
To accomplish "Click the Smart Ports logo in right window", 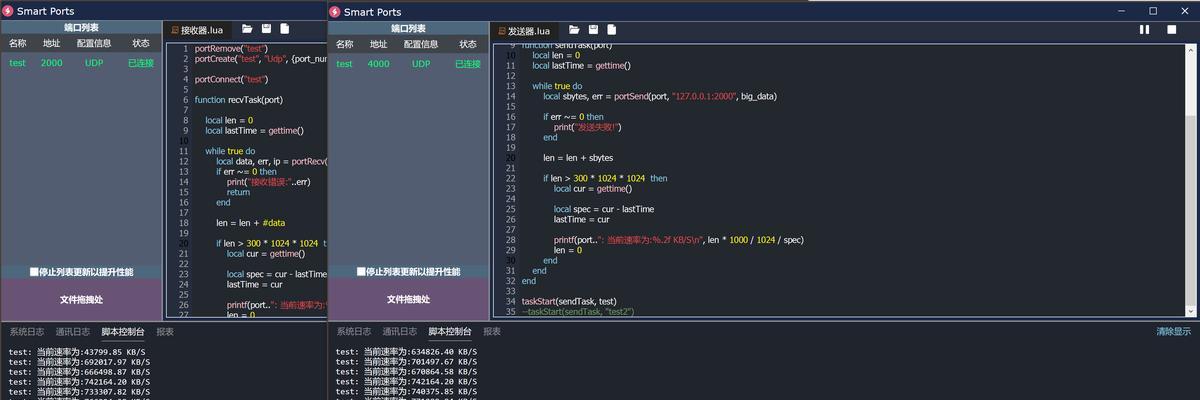I will tap(335, 11).
